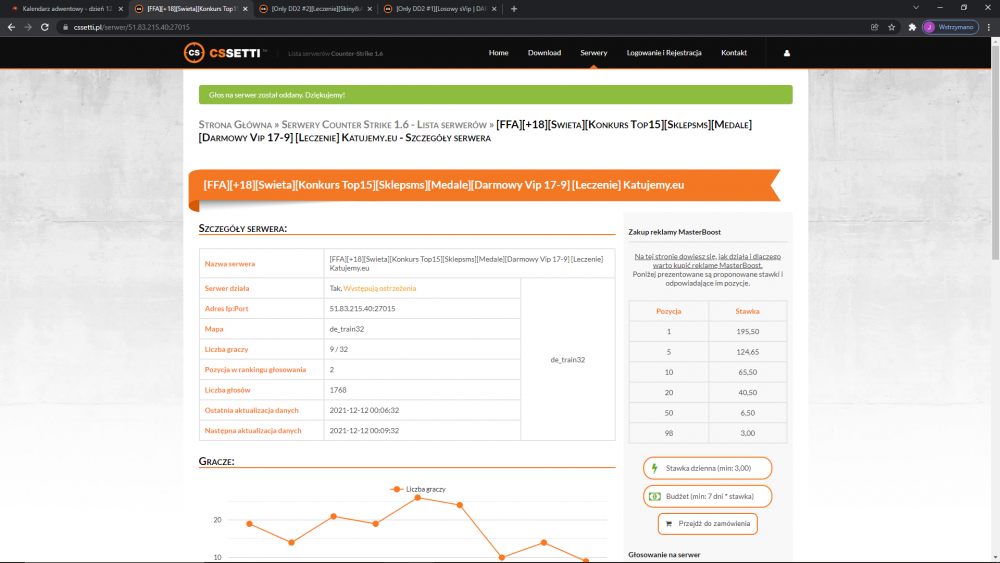Click the Stawka dzienna input field

[707, 468]
